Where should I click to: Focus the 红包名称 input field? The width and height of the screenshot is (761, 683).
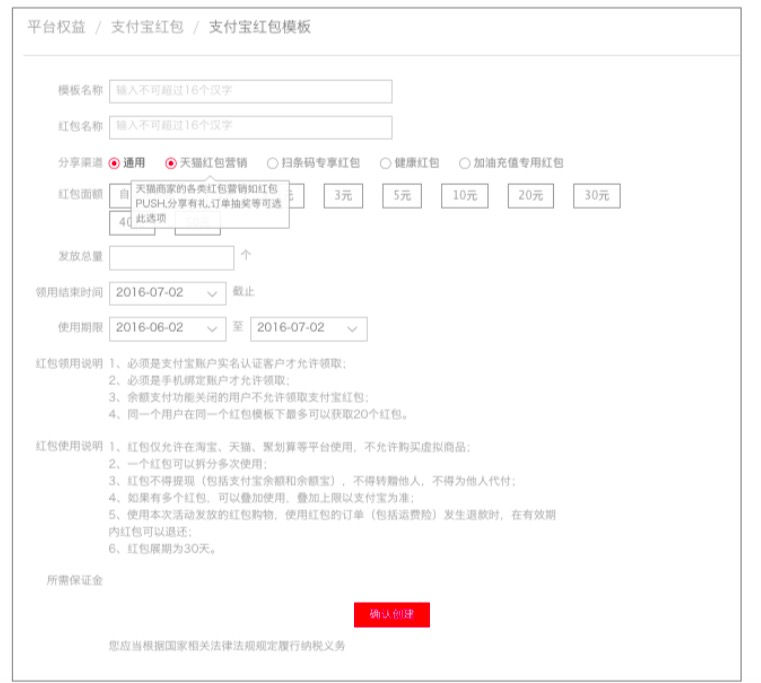pyautogui.click(x=250, y=127)
